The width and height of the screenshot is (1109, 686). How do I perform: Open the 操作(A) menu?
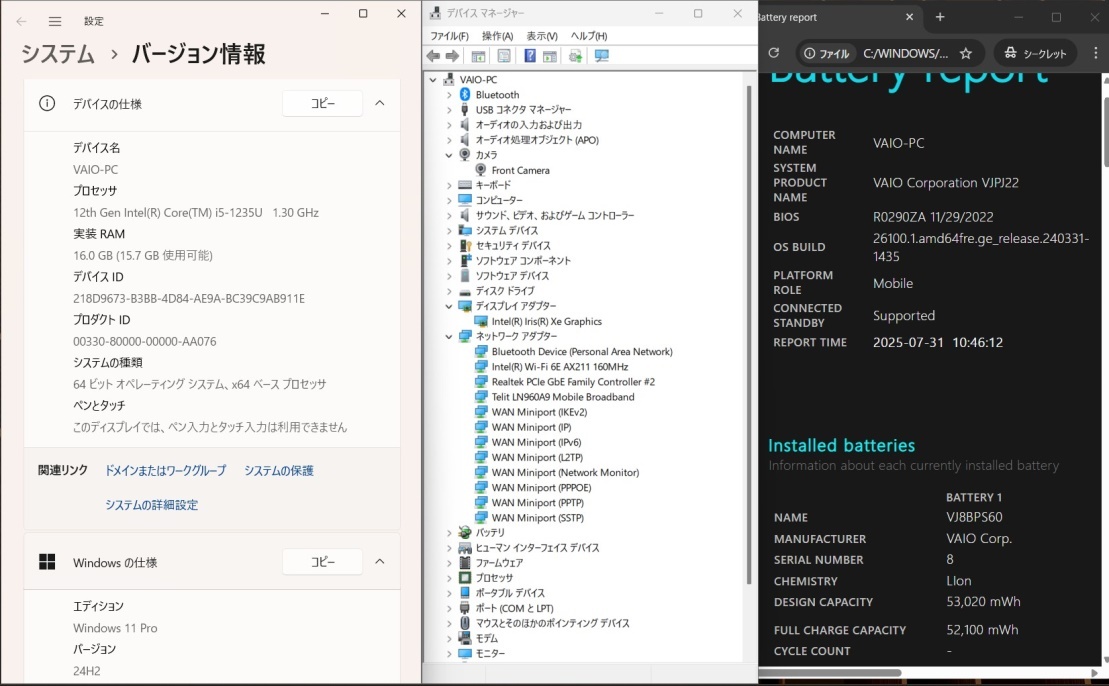pos(497,36)
